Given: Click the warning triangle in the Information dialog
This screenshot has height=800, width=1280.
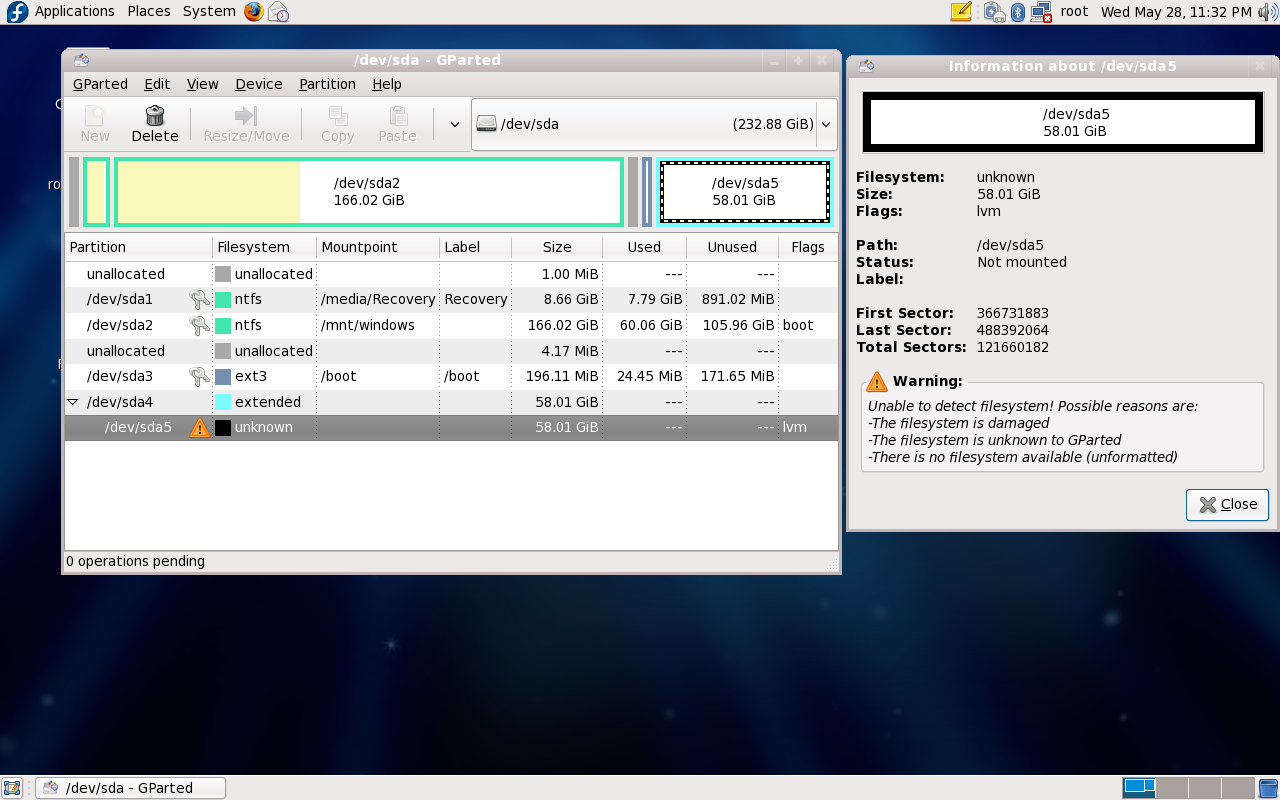Looking at the screenshot, I should point(877,381).
